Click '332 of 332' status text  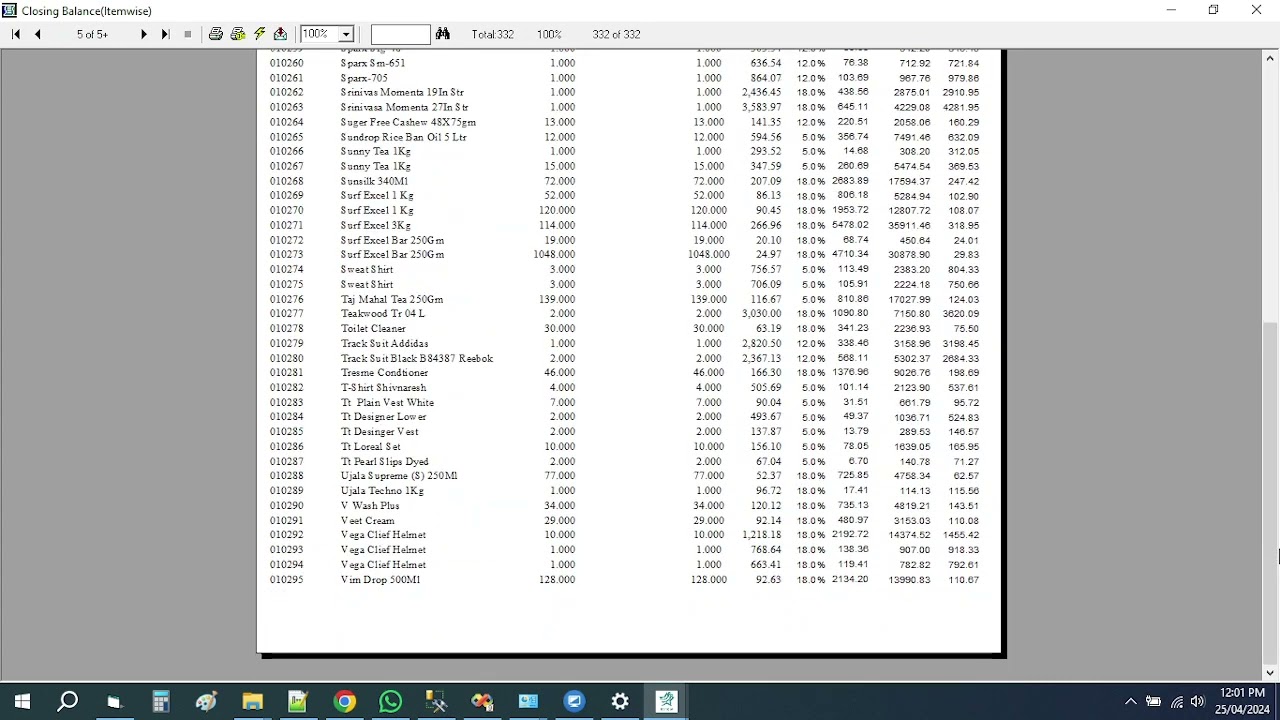pyautogui.click(x=616, y=34)
